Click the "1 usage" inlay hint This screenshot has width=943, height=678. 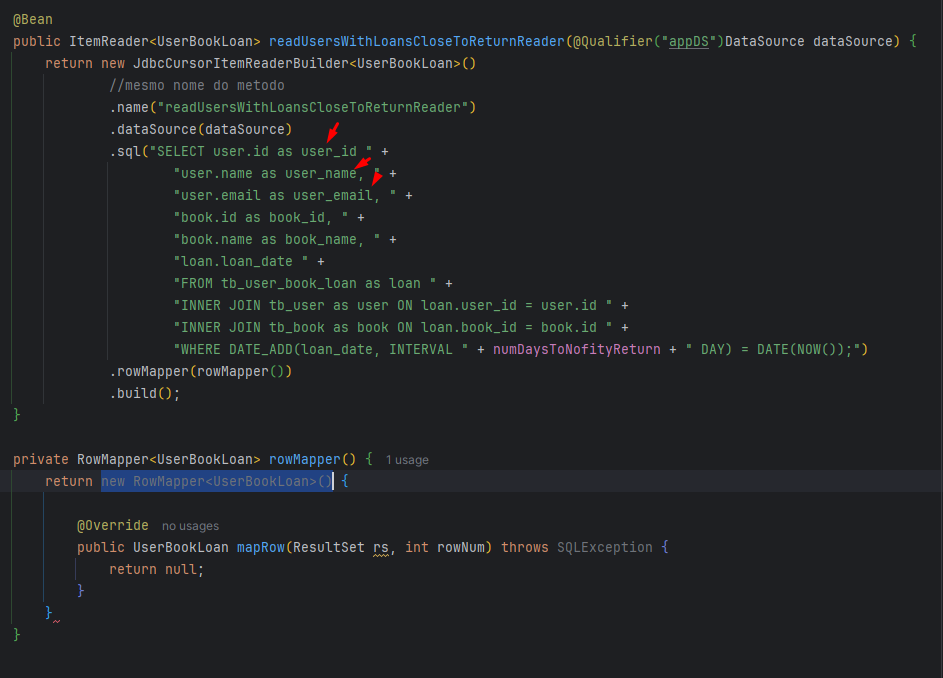[407, 460]
